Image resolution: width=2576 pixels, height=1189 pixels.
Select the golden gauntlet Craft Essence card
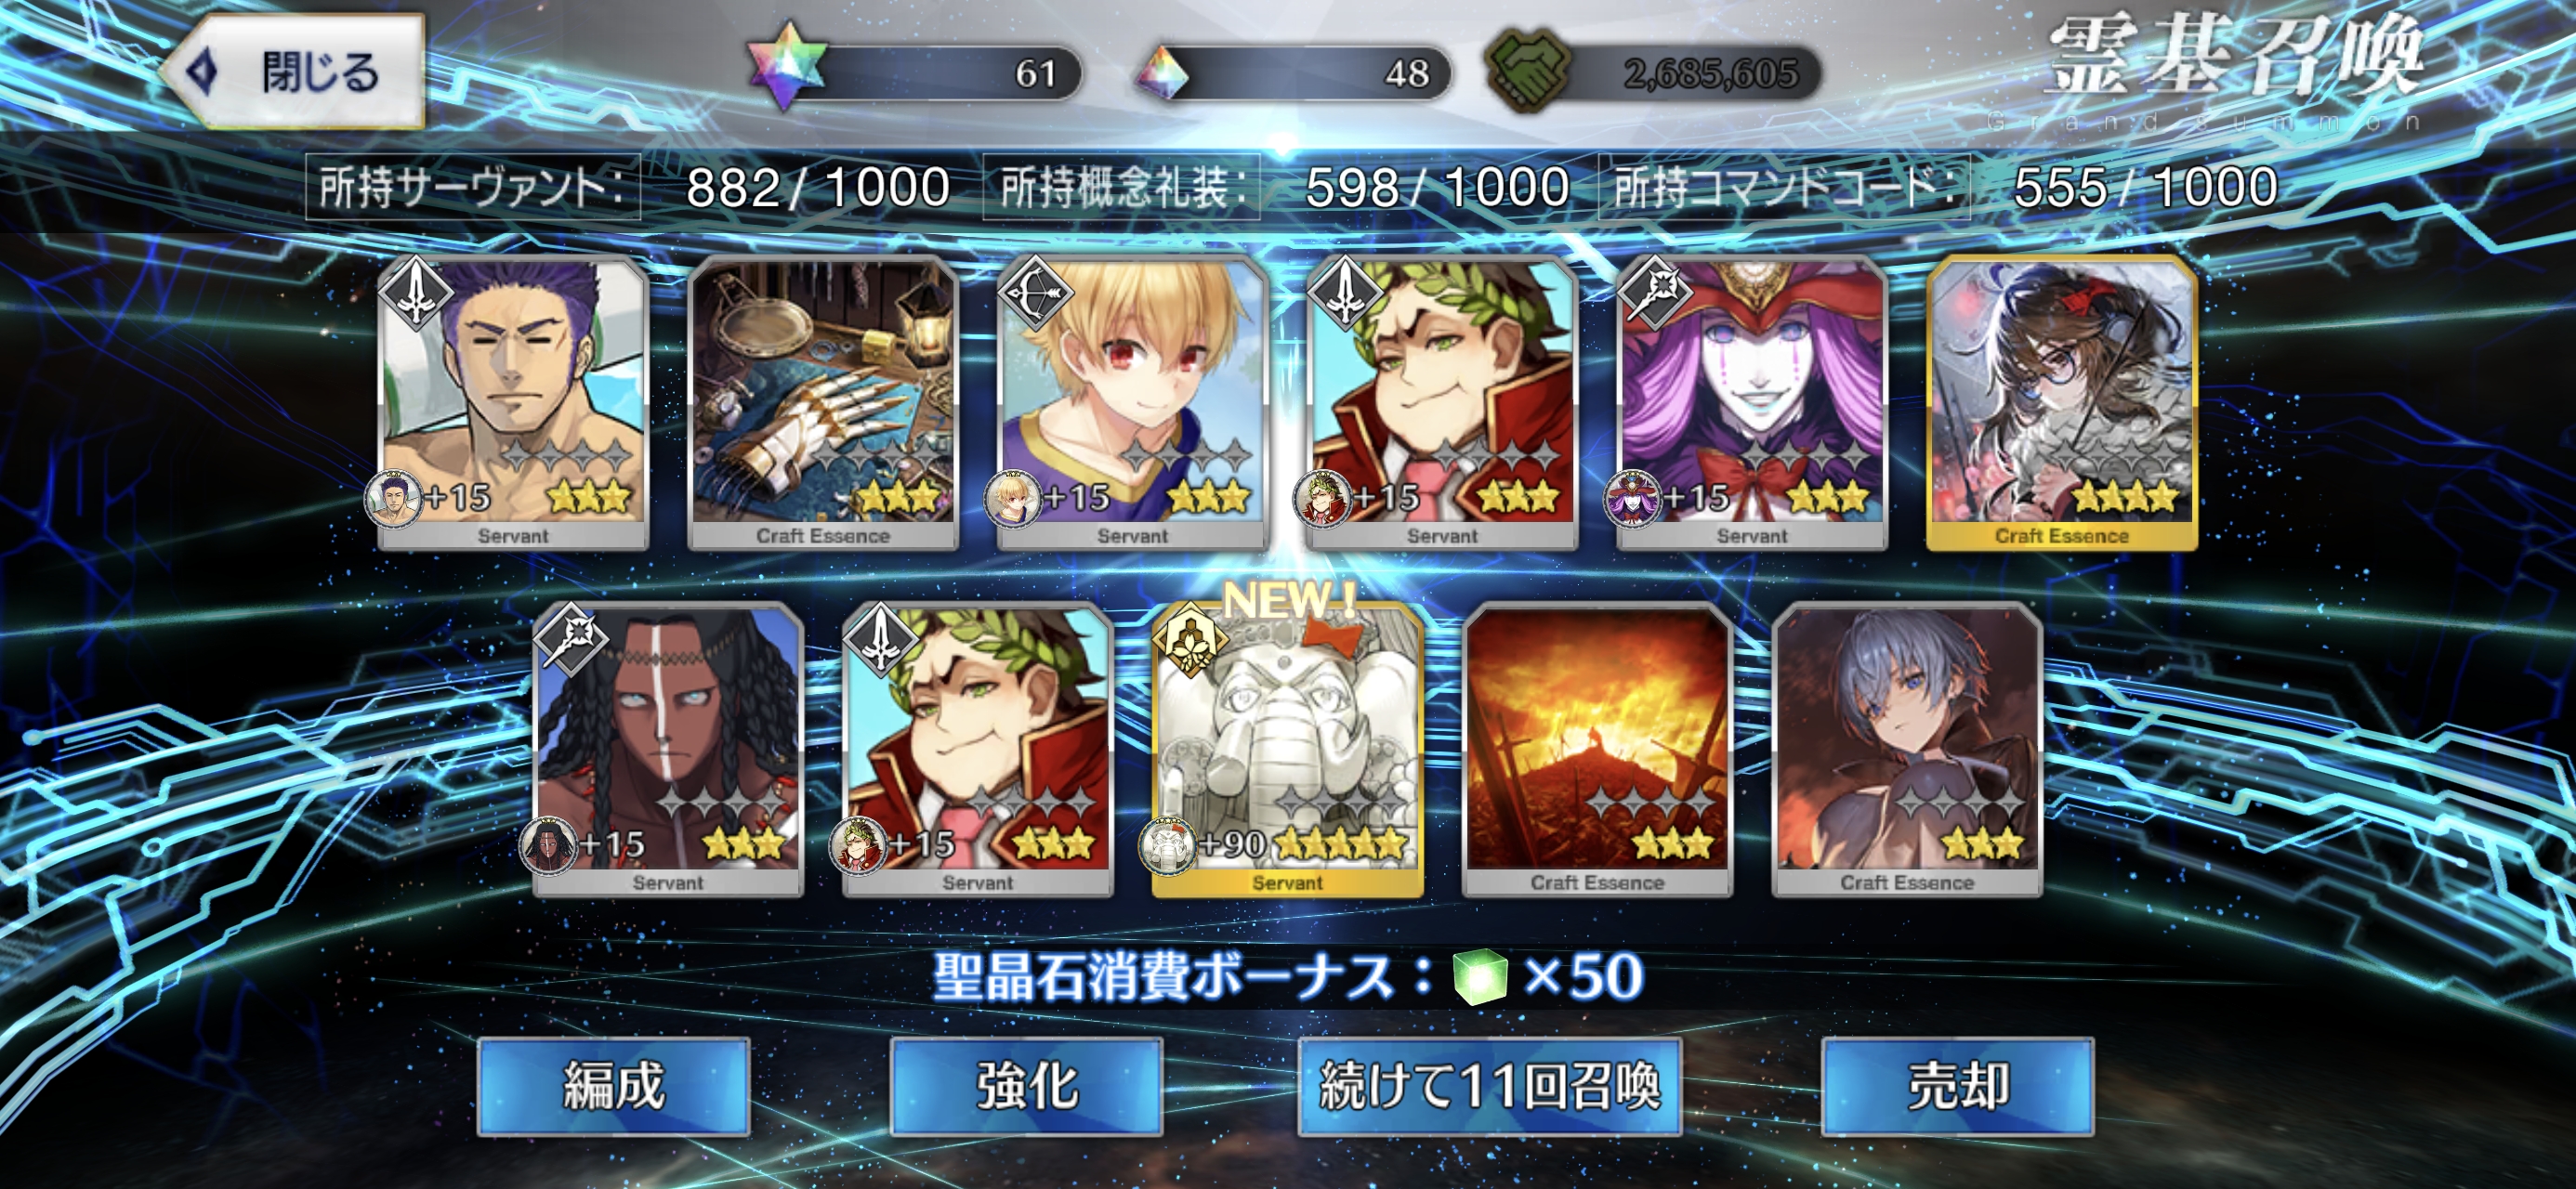click(x=823, y=402)
